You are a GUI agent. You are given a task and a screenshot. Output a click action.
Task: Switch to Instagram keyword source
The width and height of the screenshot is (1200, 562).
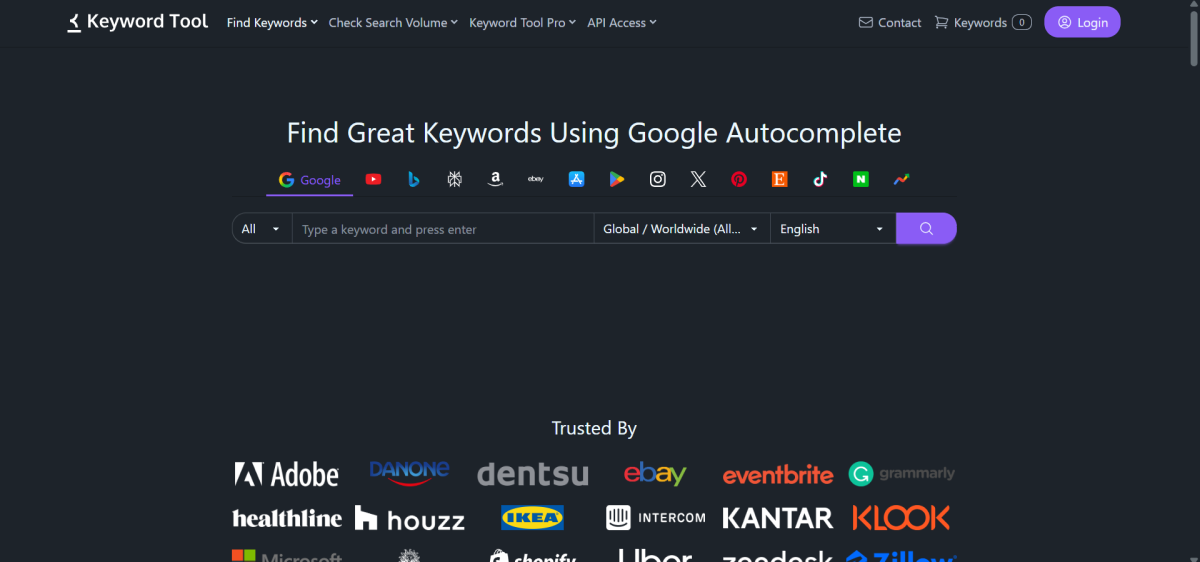[x=658, y=179]
